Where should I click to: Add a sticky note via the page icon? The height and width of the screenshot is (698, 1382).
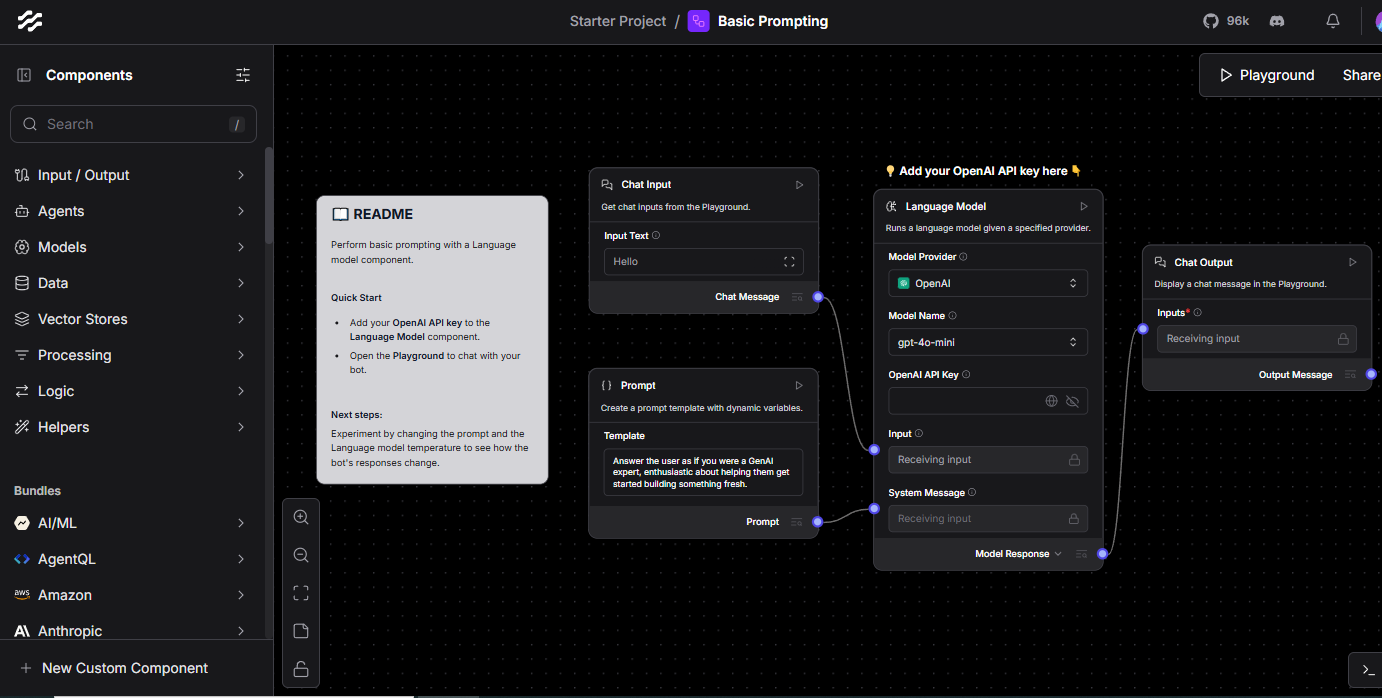click(x=301, y=631)
